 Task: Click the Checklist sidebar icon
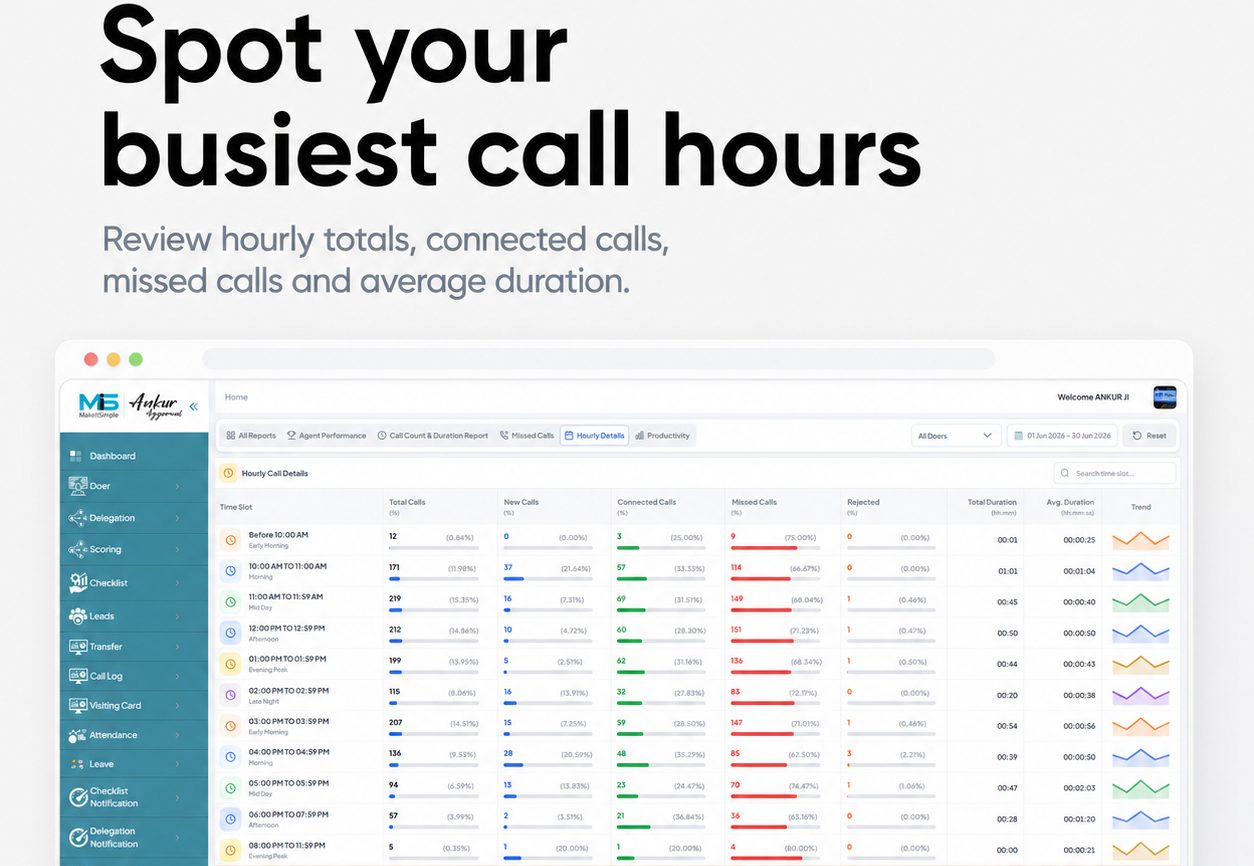77,582
